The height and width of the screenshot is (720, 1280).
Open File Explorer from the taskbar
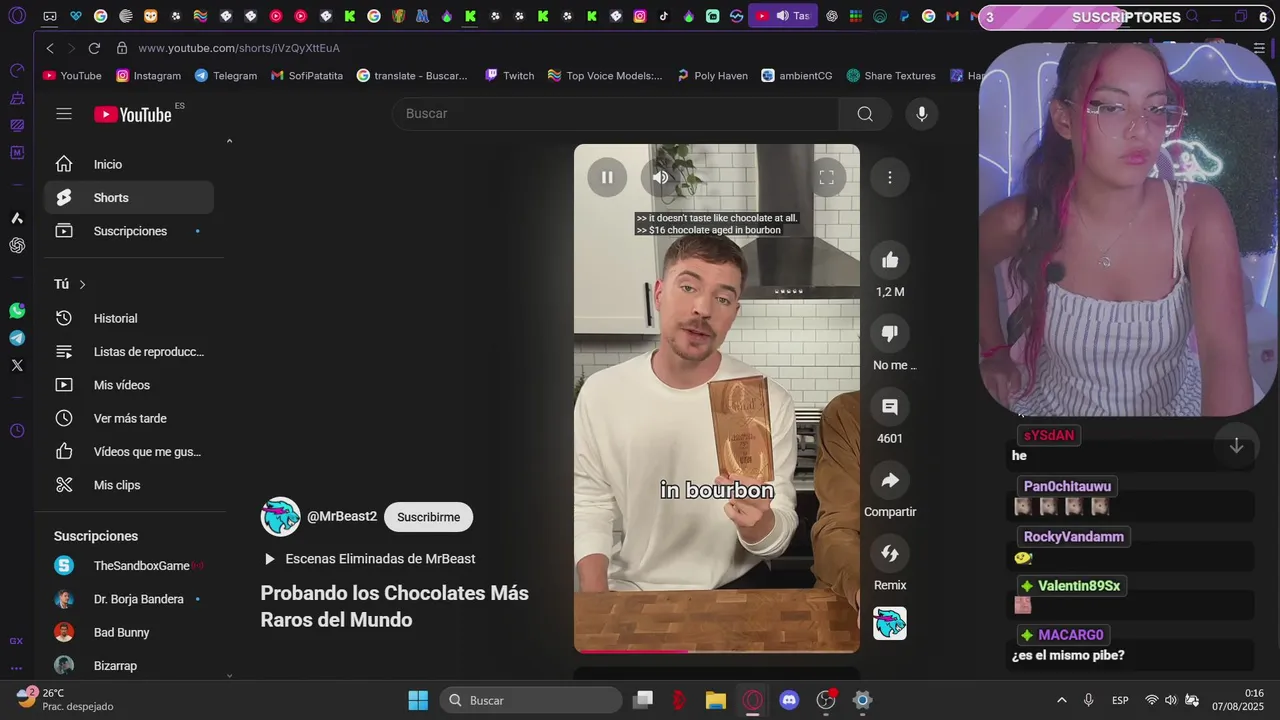tap(716, 700)
